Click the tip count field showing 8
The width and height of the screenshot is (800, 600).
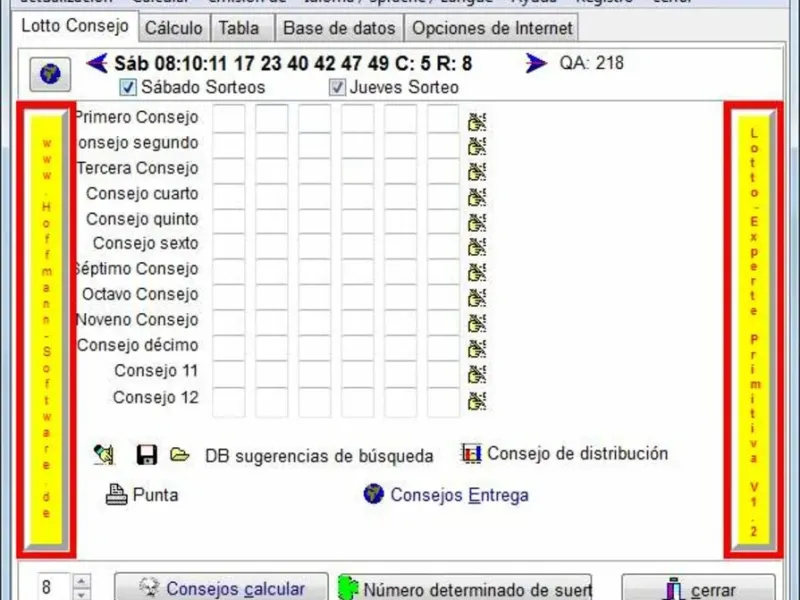point(54,588)
